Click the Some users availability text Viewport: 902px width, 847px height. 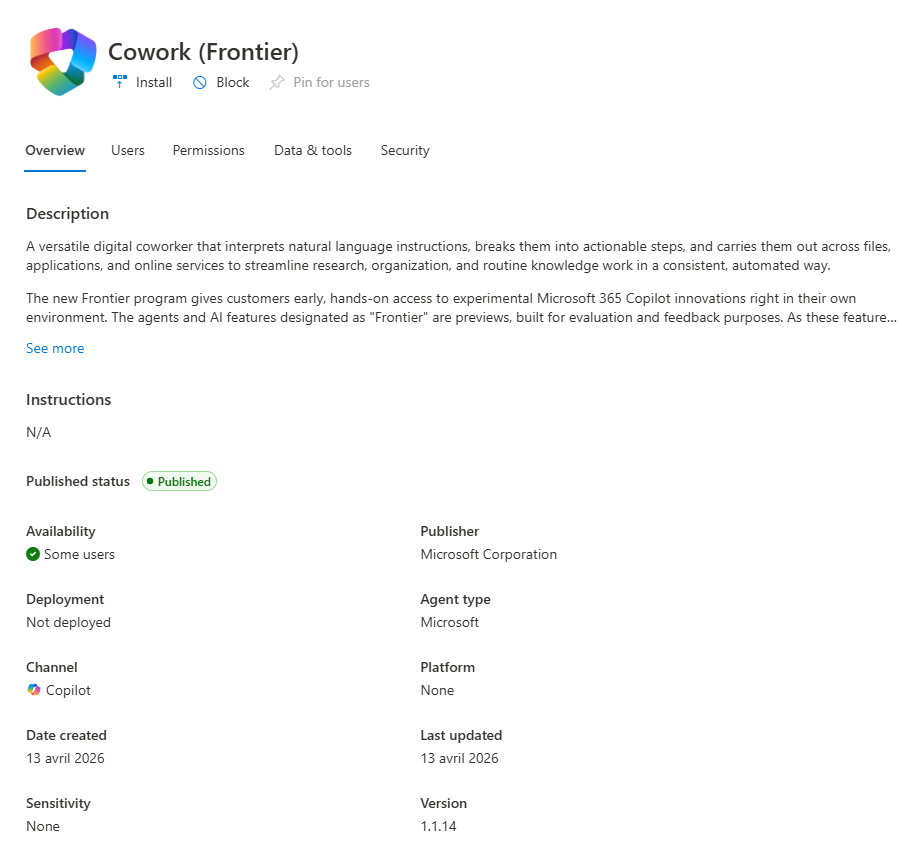[x=79, y=554]
